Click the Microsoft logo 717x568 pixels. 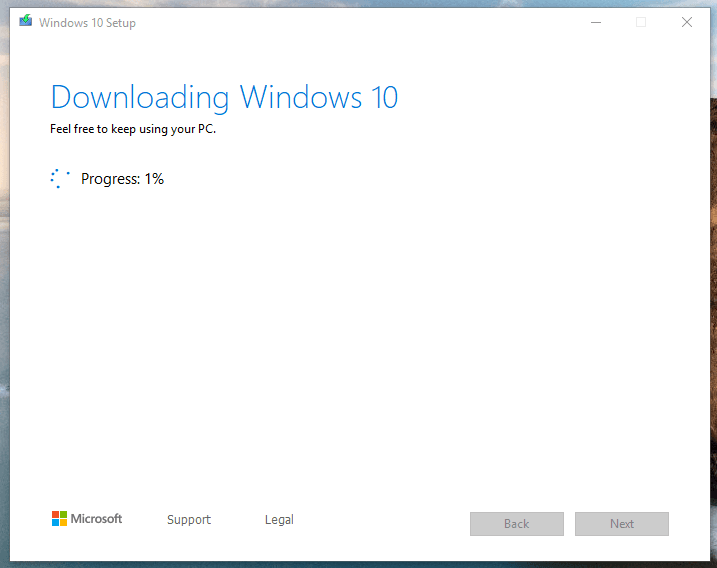coord(87,519)
